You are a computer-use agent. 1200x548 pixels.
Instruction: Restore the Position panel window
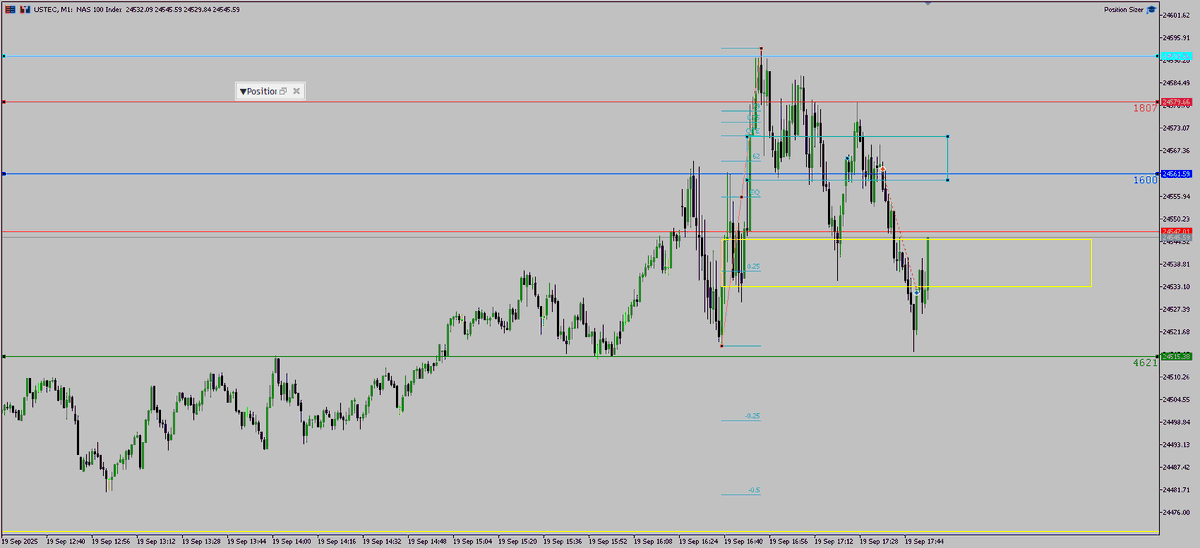pos(283,91)
